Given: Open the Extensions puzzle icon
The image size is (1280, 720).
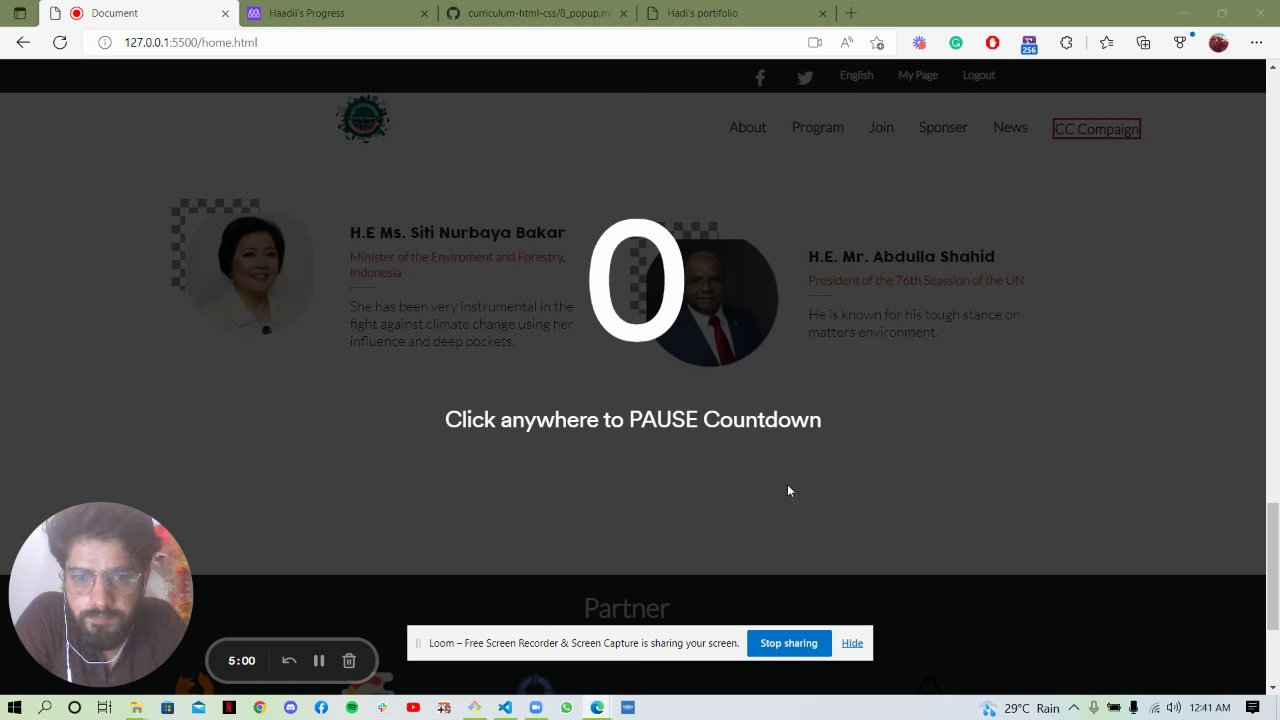Looking at the screenshot, I should click(1066, 42).
